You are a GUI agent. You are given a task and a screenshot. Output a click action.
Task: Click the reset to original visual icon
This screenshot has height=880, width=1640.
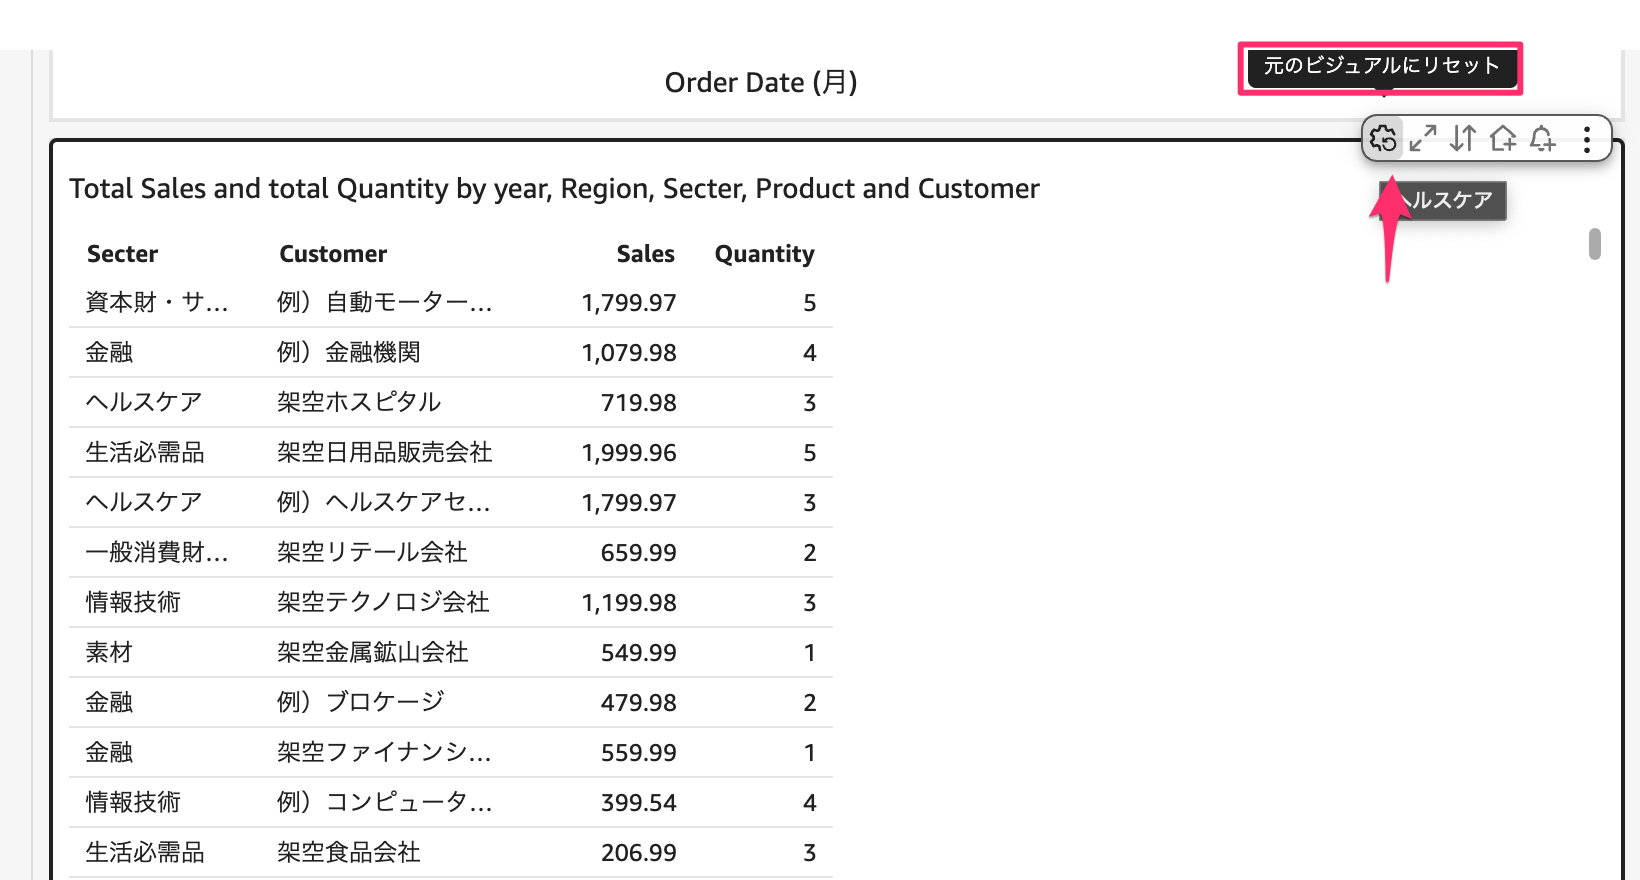tap(1384, 139)
